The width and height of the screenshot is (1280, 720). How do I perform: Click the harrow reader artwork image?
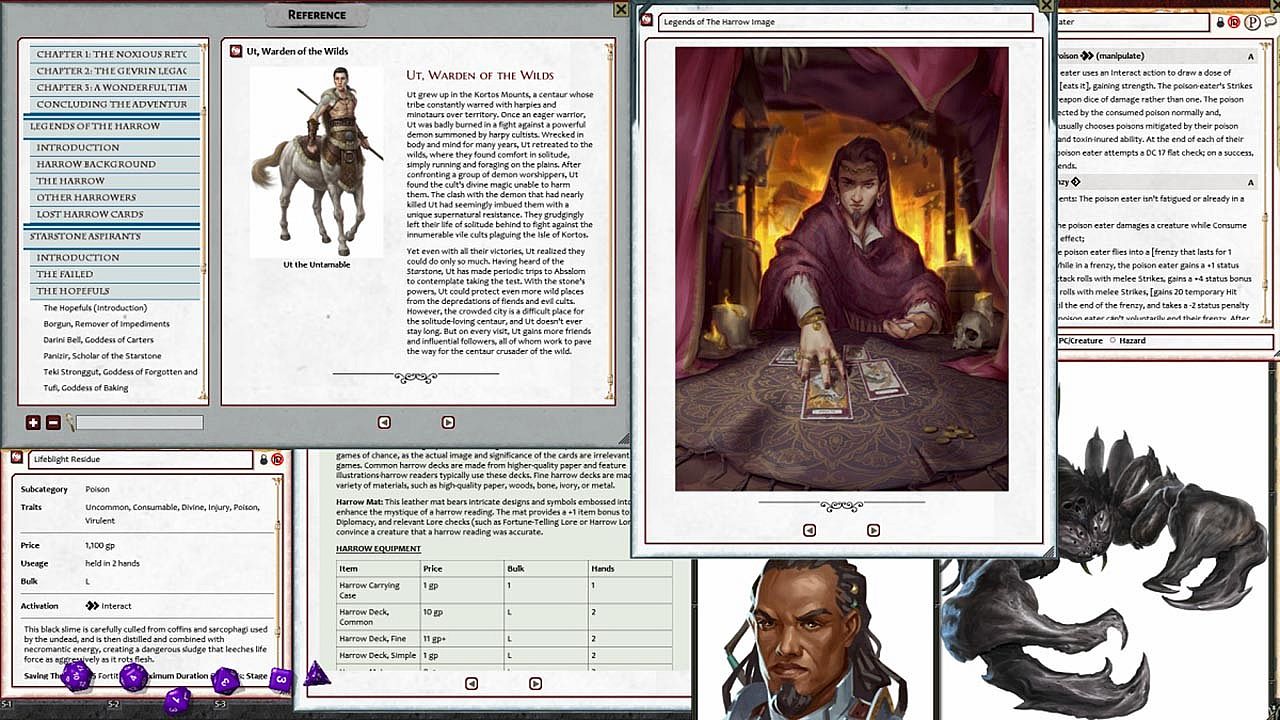pos(841,269)
